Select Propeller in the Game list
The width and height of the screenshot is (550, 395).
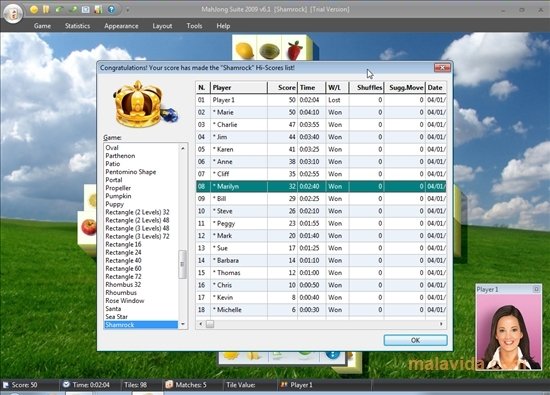click(x=141, y=188)
